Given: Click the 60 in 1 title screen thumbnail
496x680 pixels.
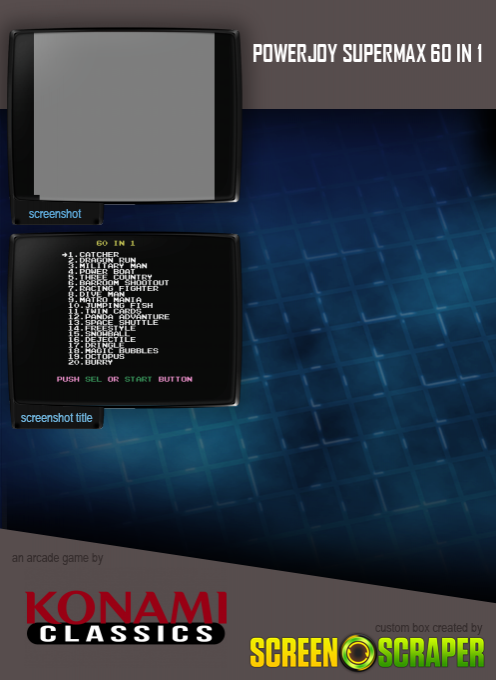Looking at the screenshot, I should (124, 319).
